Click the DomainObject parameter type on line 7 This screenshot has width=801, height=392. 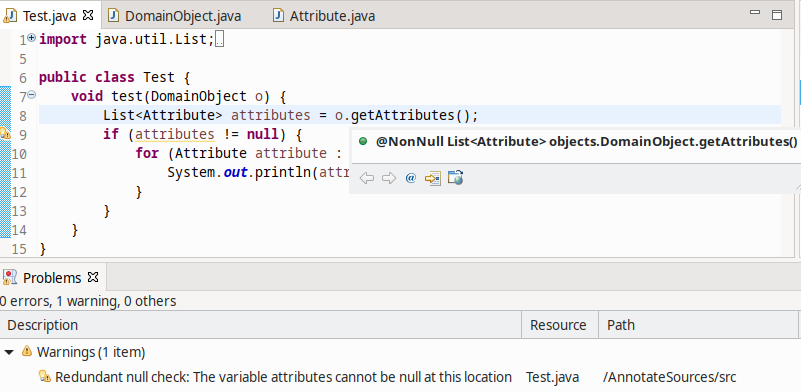[x=199, y=96]
